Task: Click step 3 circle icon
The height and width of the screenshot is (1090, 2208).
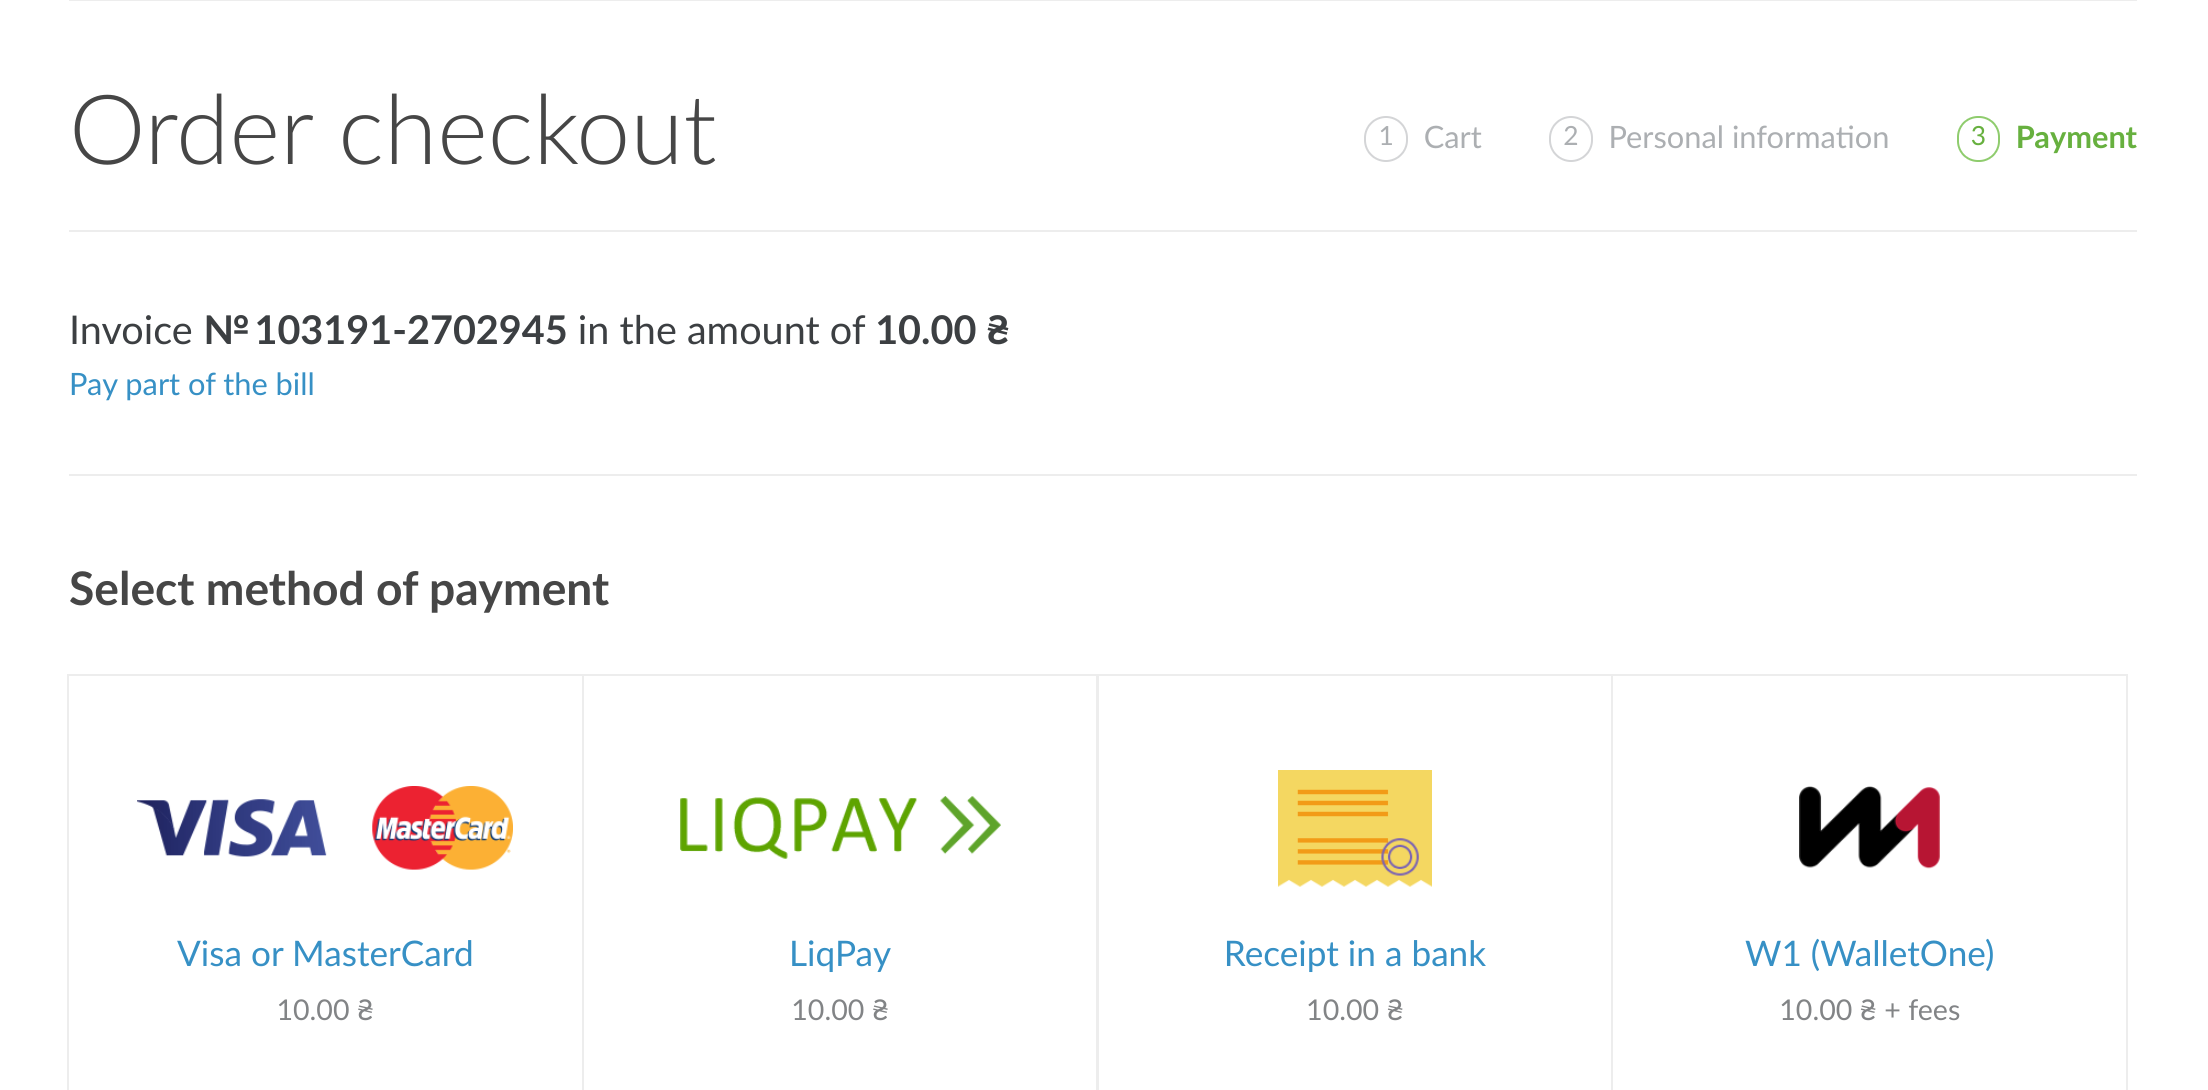Action: tap(1977, 138)
